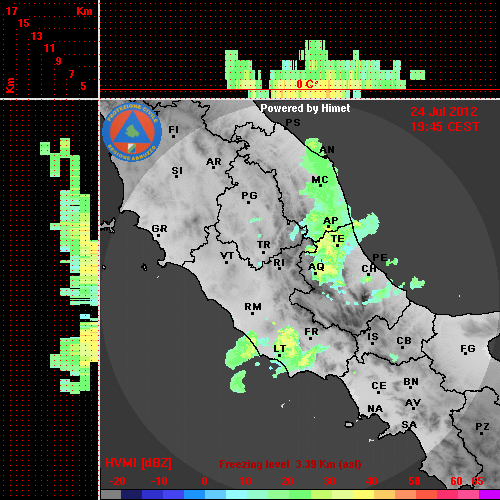Click the RM city label
The image size is (500, 500).
click(253, 307)
